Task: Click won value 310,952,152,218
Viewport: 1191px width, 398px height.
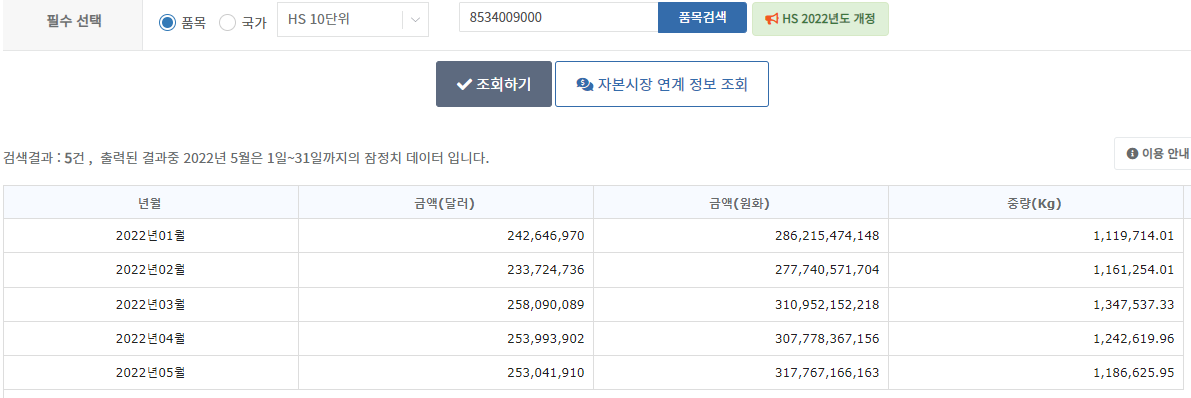Action: point(827,305)
